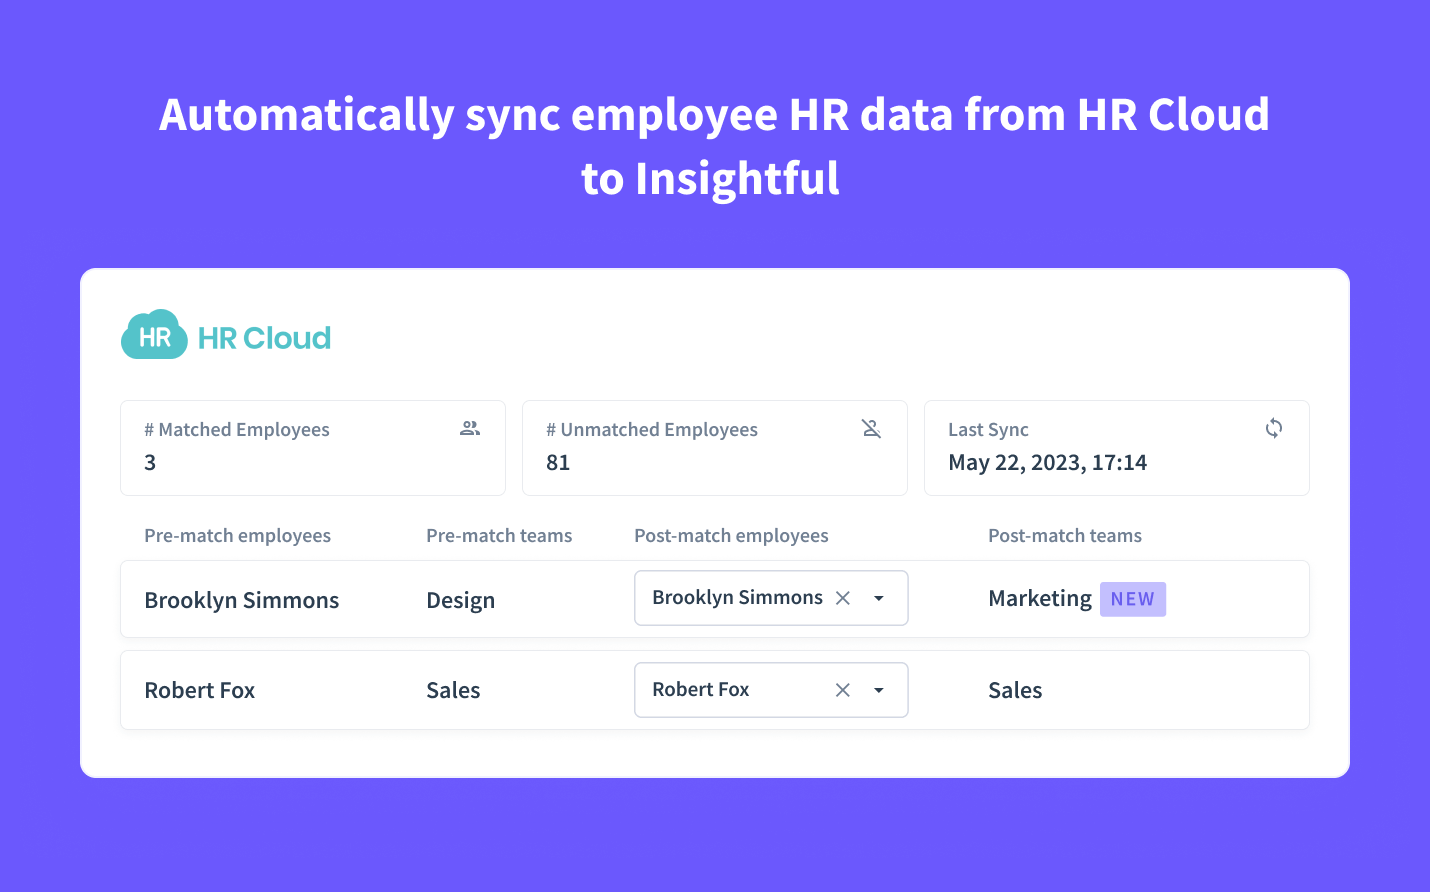Click the Last Sync timestamp

coord(1047,462)
